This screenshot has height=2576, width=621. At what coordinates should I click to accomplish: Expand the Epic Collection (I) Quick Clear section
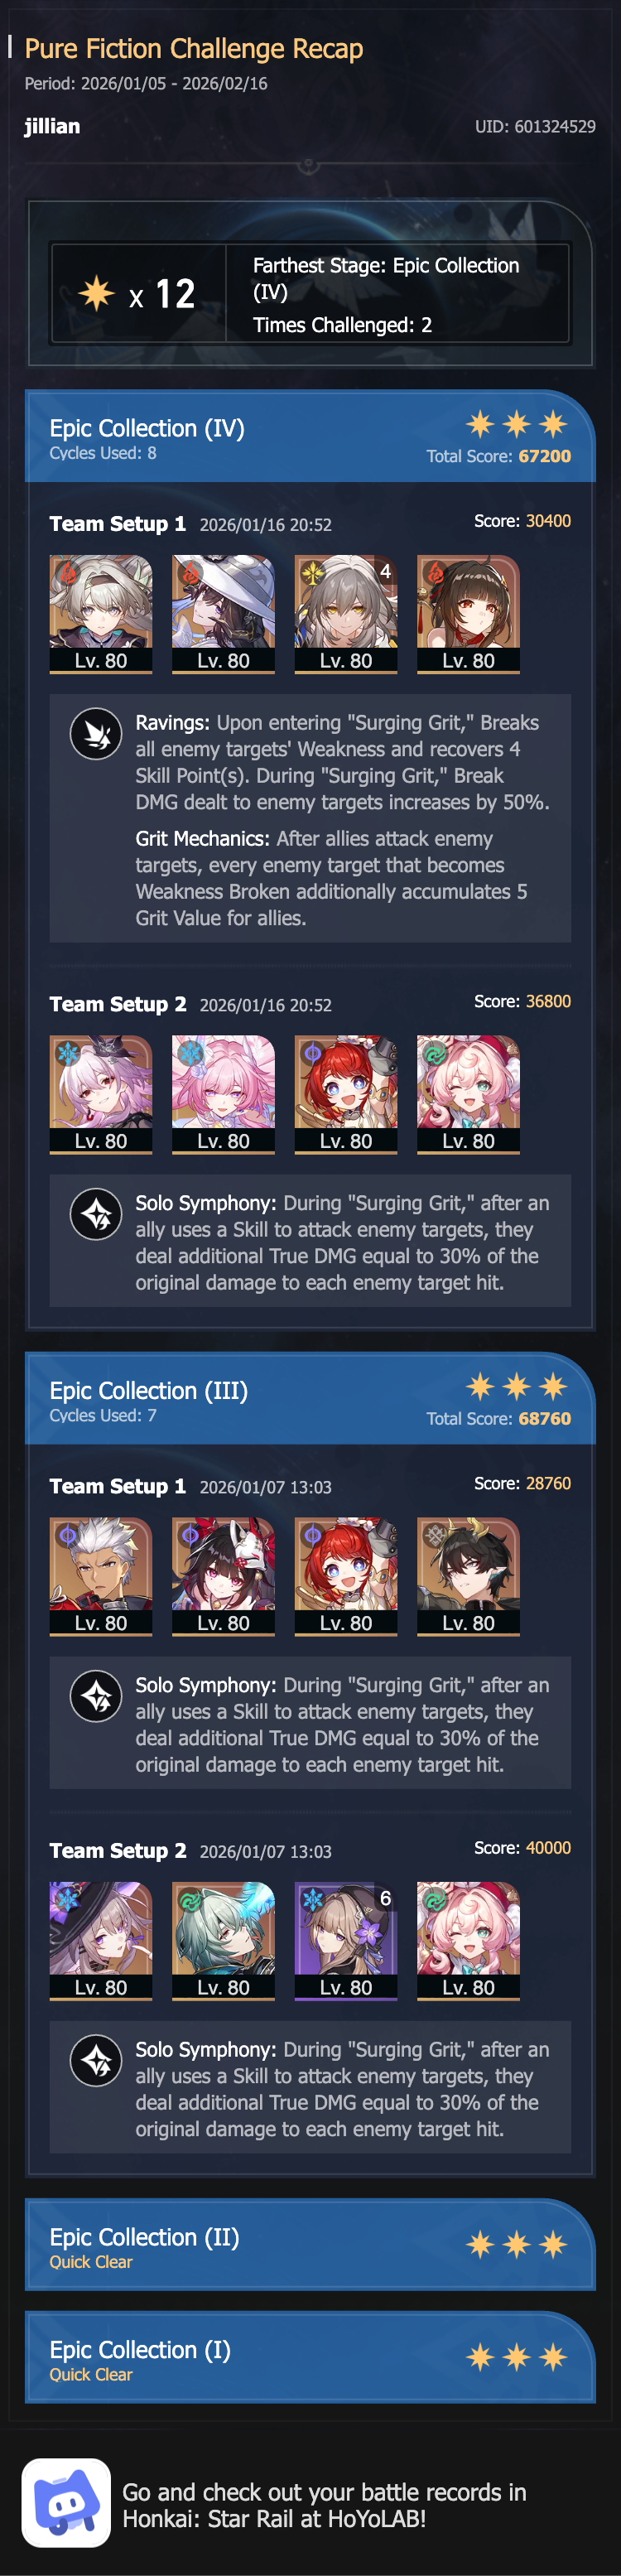[310, 2357]
